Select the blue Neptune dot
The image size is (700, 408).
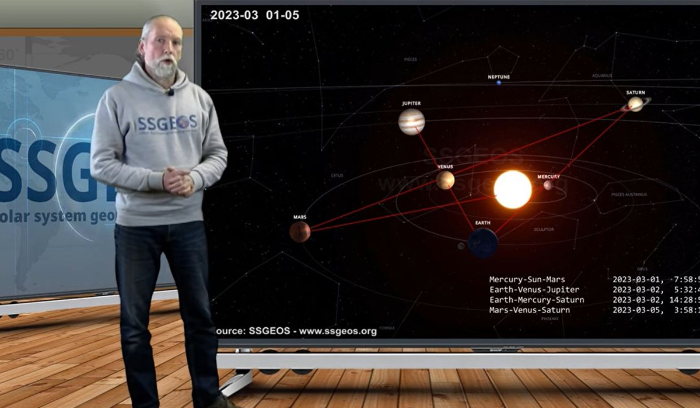click(x=498, y=83)
